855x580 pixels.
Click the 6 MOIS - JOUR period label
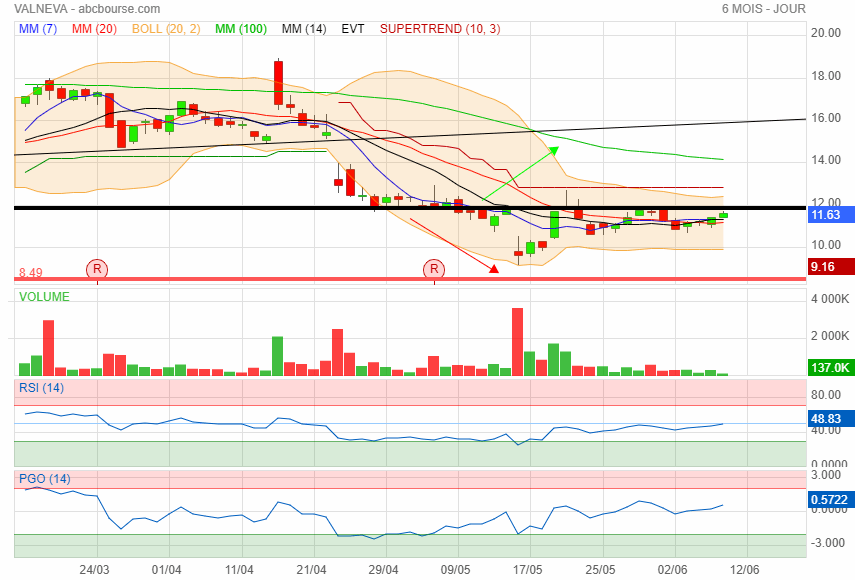point(763,9)
